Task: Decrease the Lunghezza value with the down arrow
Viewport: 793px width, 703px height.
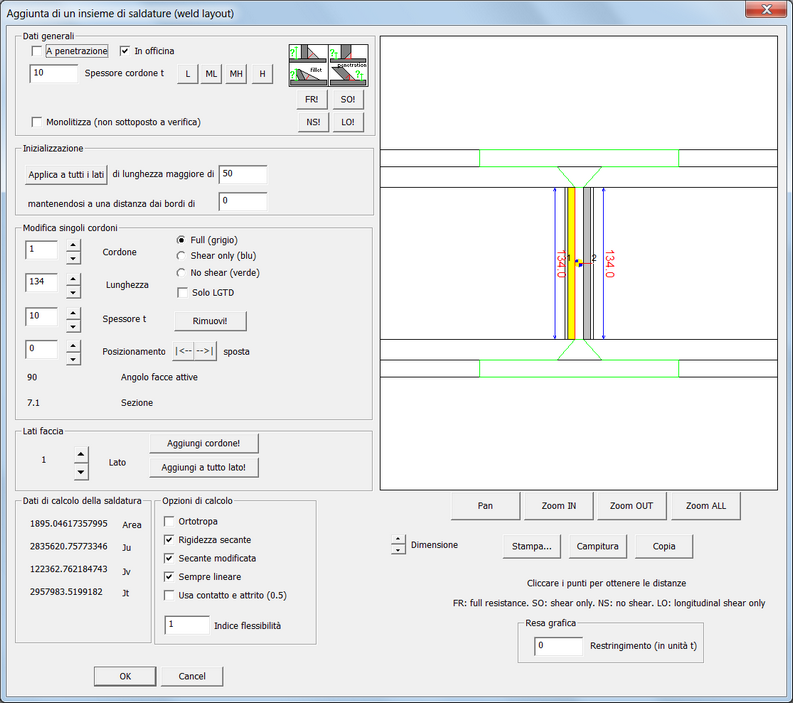Action: pos(73,292)
